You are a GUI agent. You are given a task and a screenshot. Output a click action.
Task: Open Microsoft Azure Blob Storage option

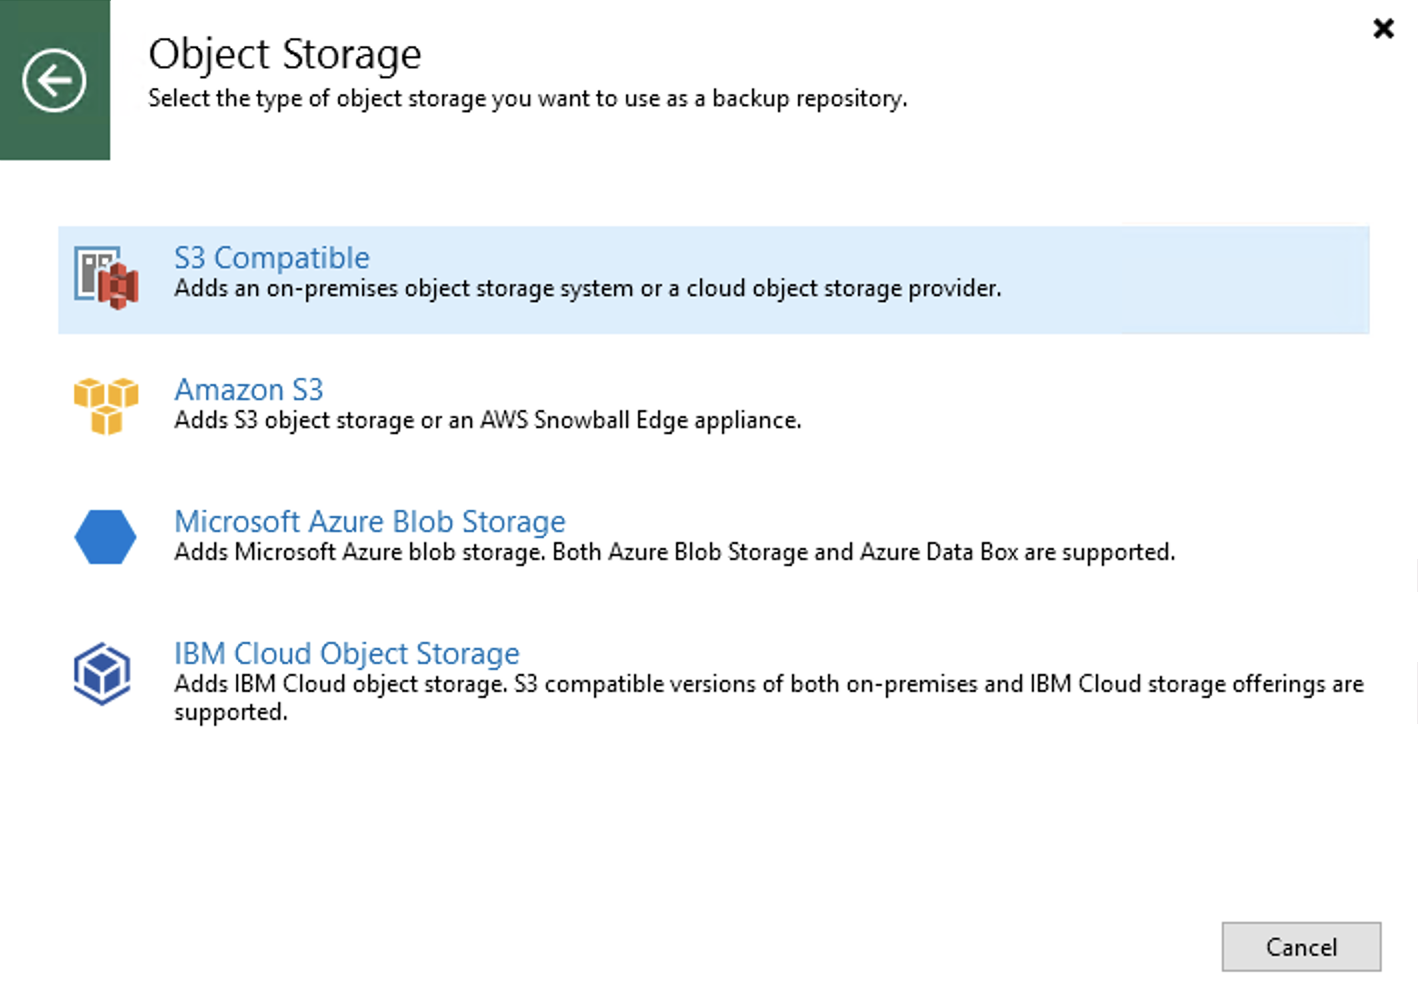(x=370, y=522)
